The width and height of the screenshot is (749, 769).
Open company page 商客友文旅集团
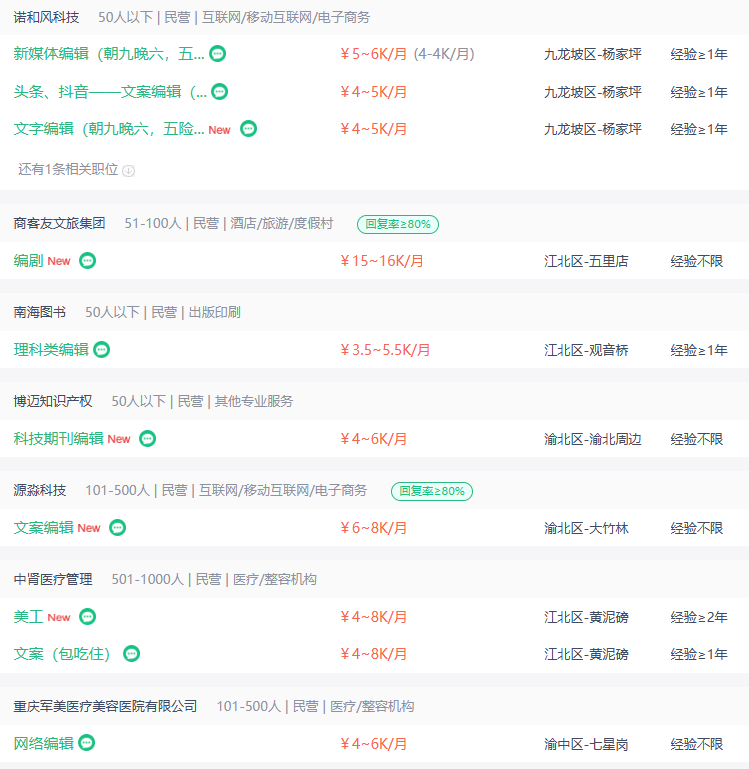tap(59, 223)
